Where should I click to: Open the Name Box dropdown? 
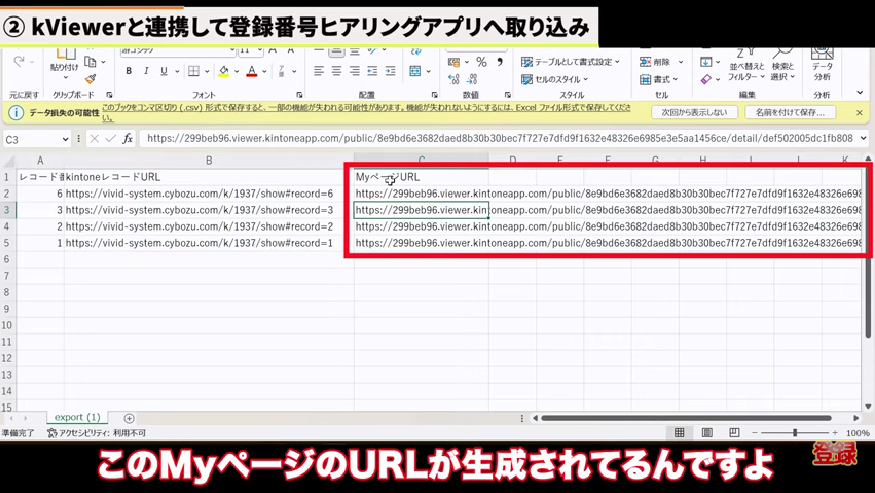point(67,139)
